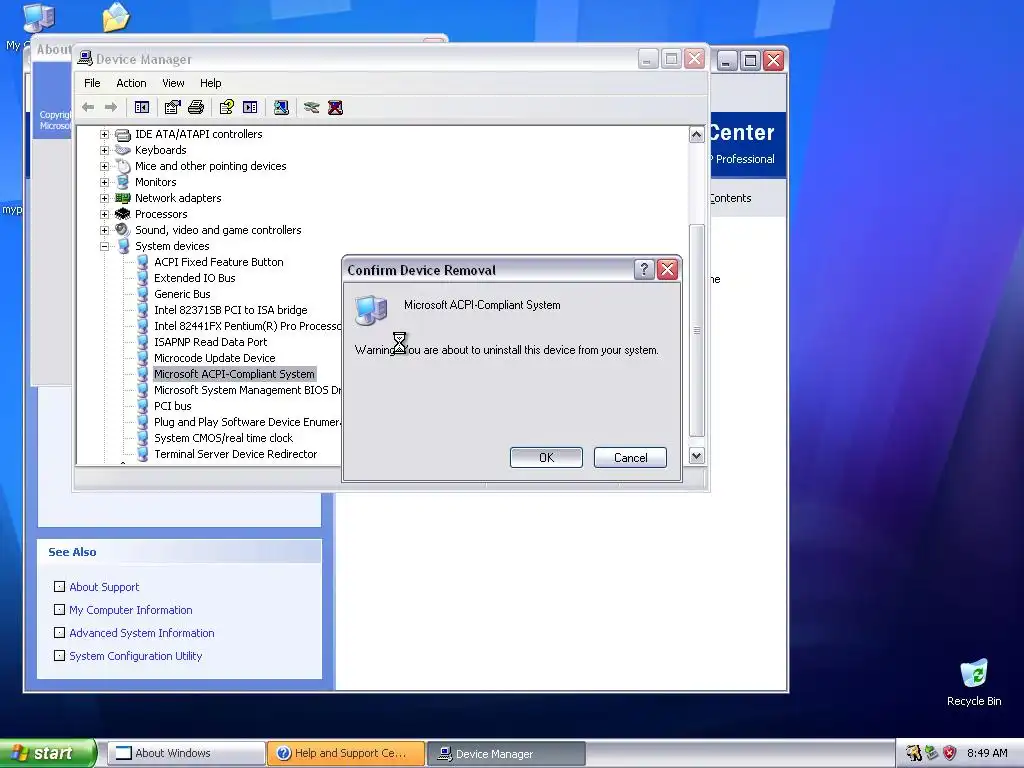Open About Support link in Help Center

[x=104, y=587]
